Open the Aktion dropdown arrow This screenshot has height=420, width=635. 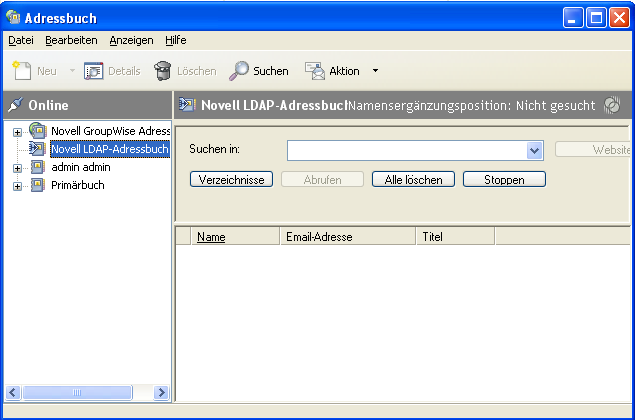point(375,71)
